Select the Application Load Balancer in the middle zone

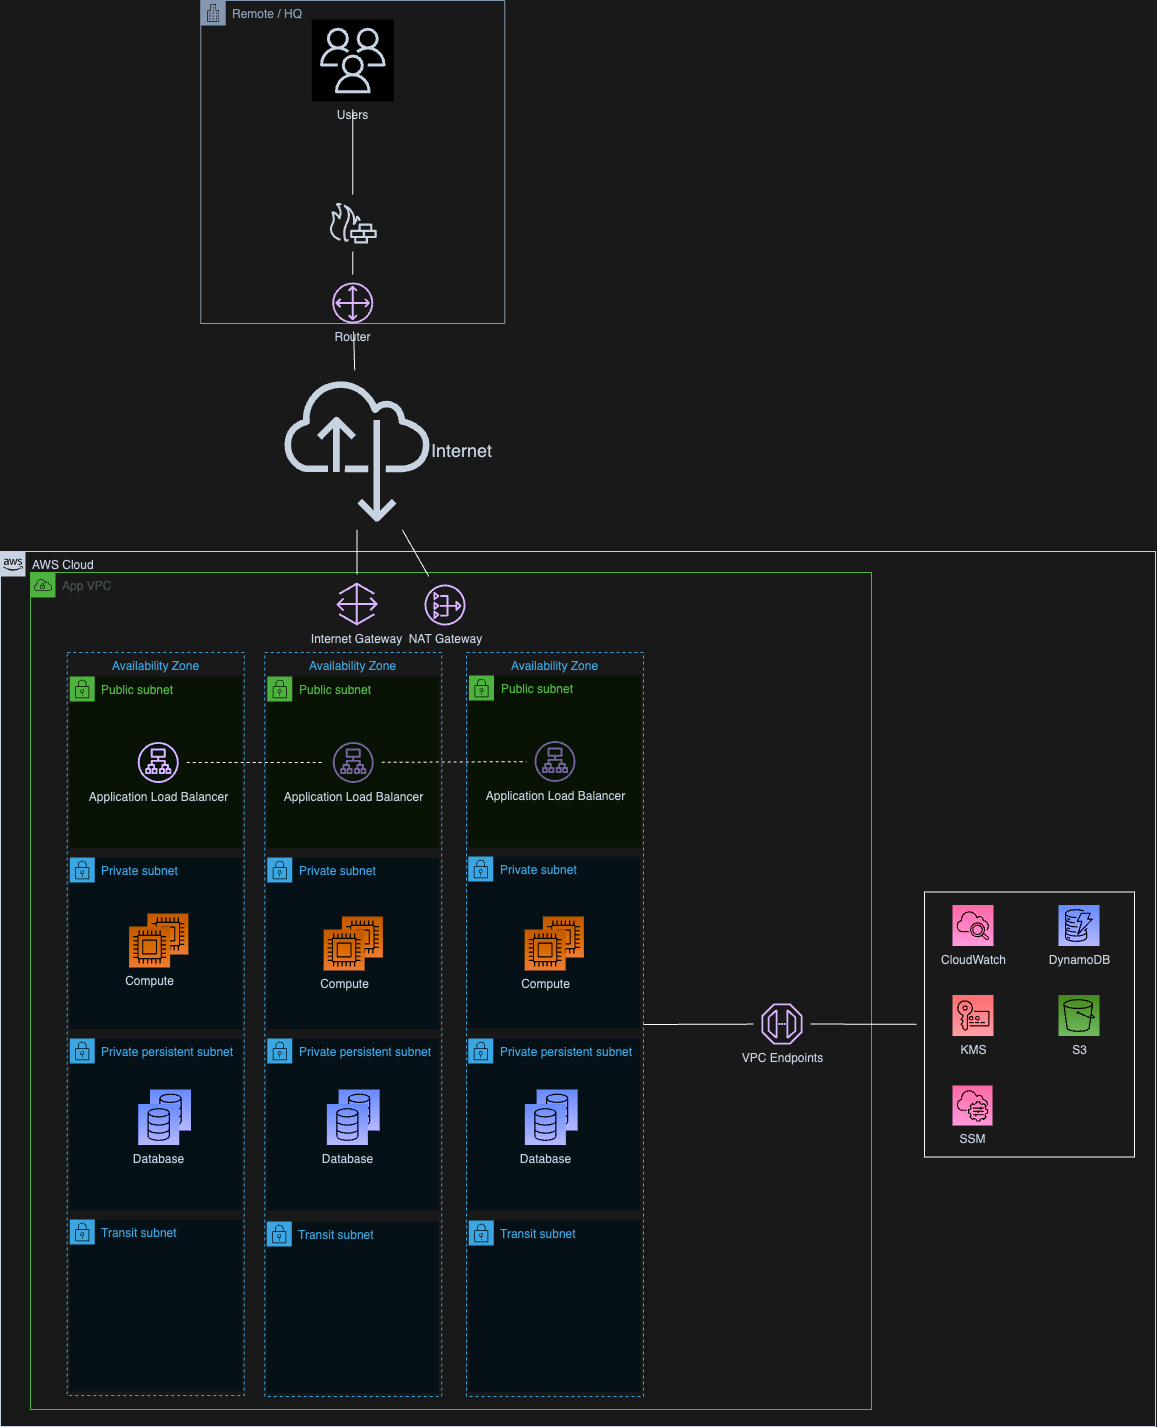(x=353, y=761)
